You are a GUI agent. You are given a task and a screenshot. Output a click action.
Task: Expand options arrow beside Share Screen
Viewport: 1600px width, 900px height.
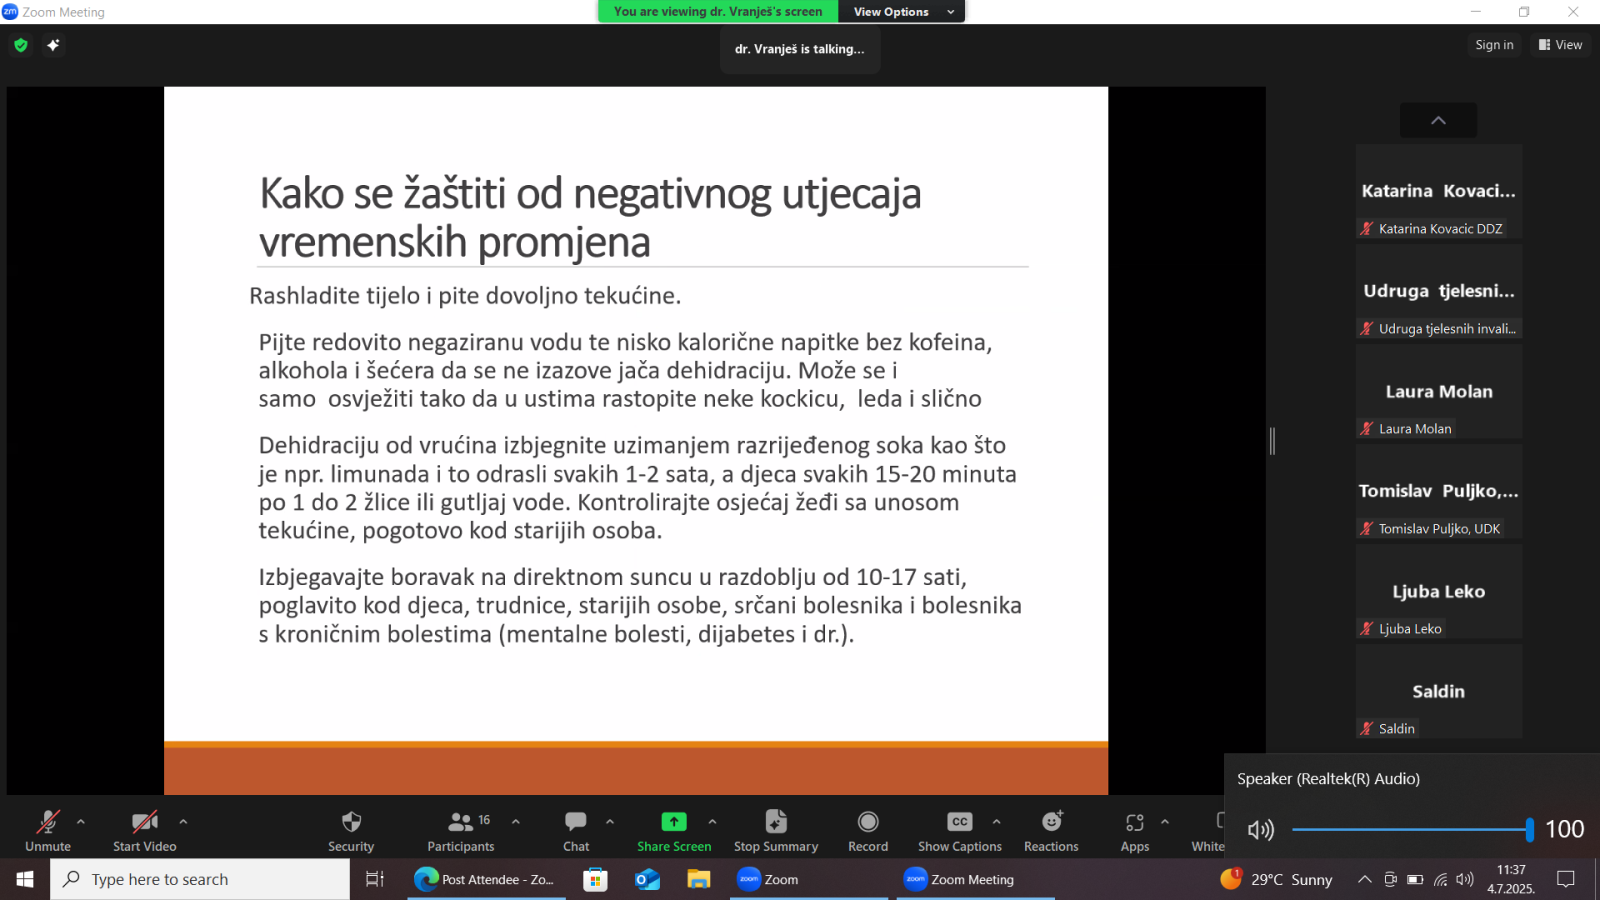pos(712,822)
